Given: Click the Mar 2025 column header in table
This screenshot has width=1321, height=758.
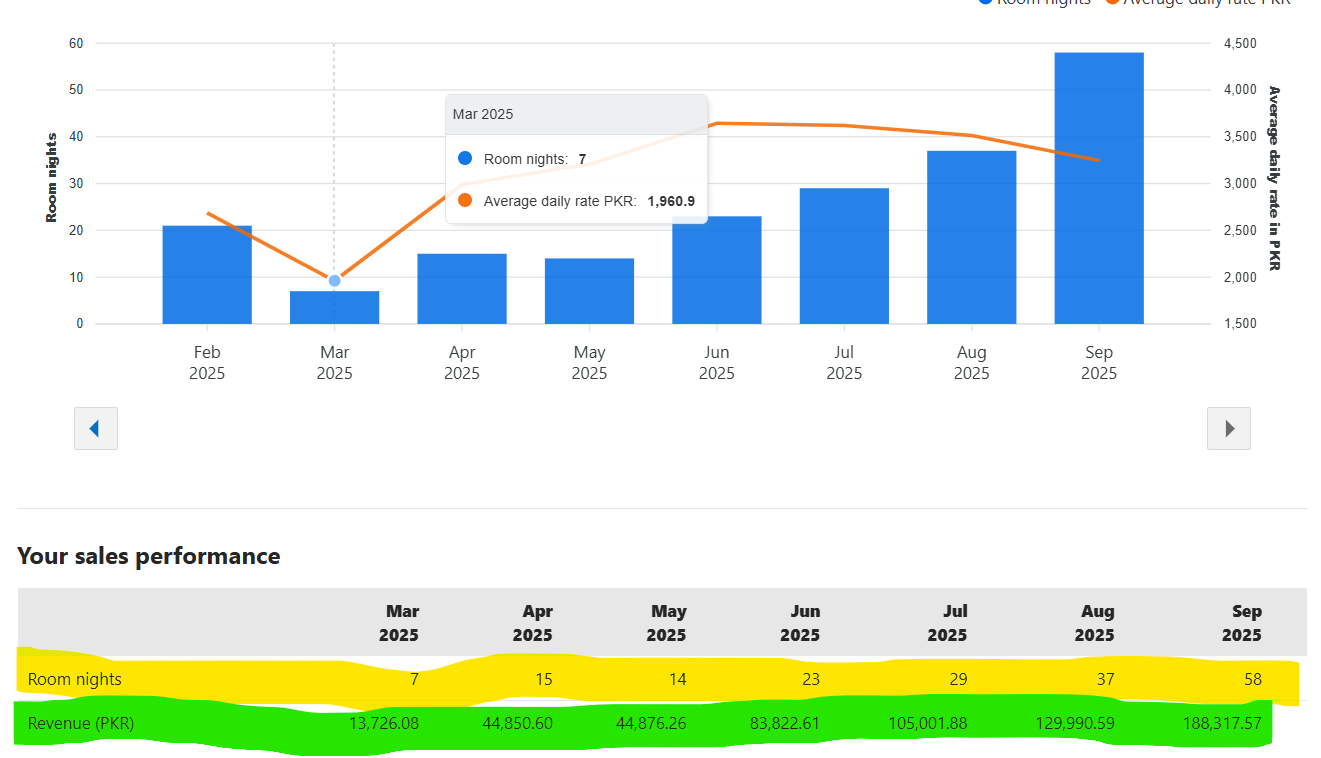Looking at the screenshot, I should (398, 623).
